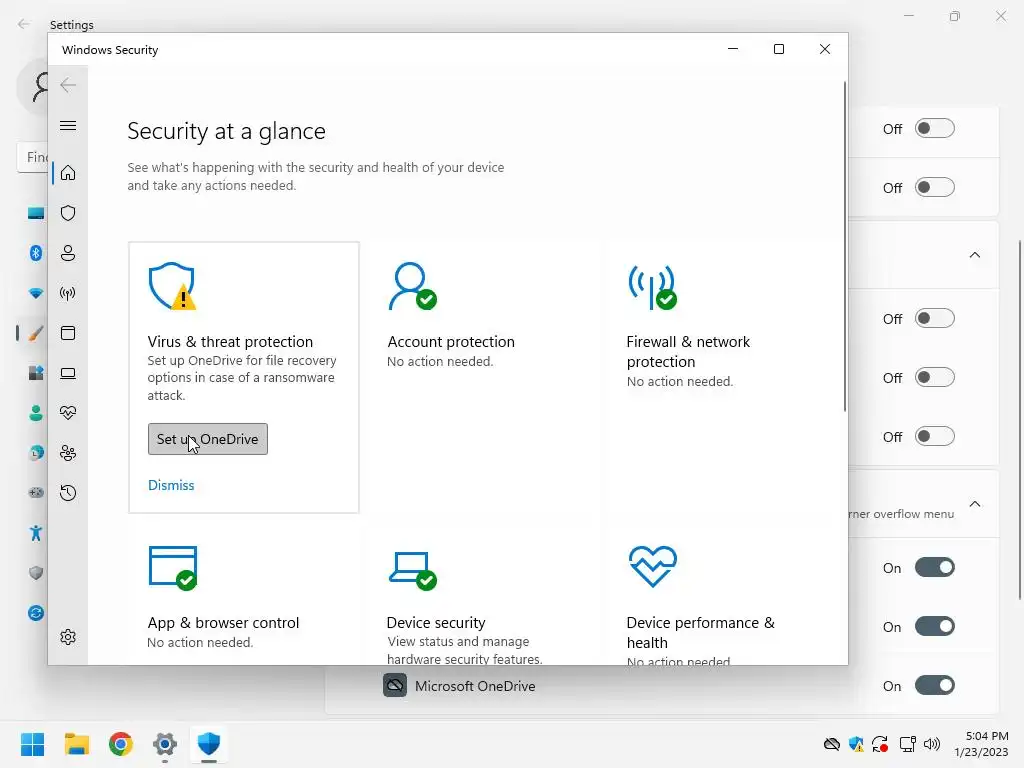Open Device performance & health heading
The image size is (1024, 768).
(x=701, y=632)
